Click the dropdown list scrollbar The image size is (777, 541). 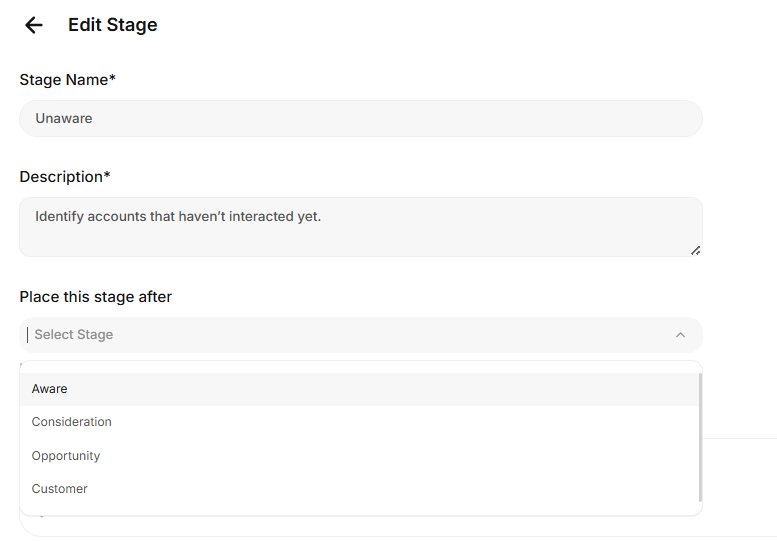click(x=700, y=437)
